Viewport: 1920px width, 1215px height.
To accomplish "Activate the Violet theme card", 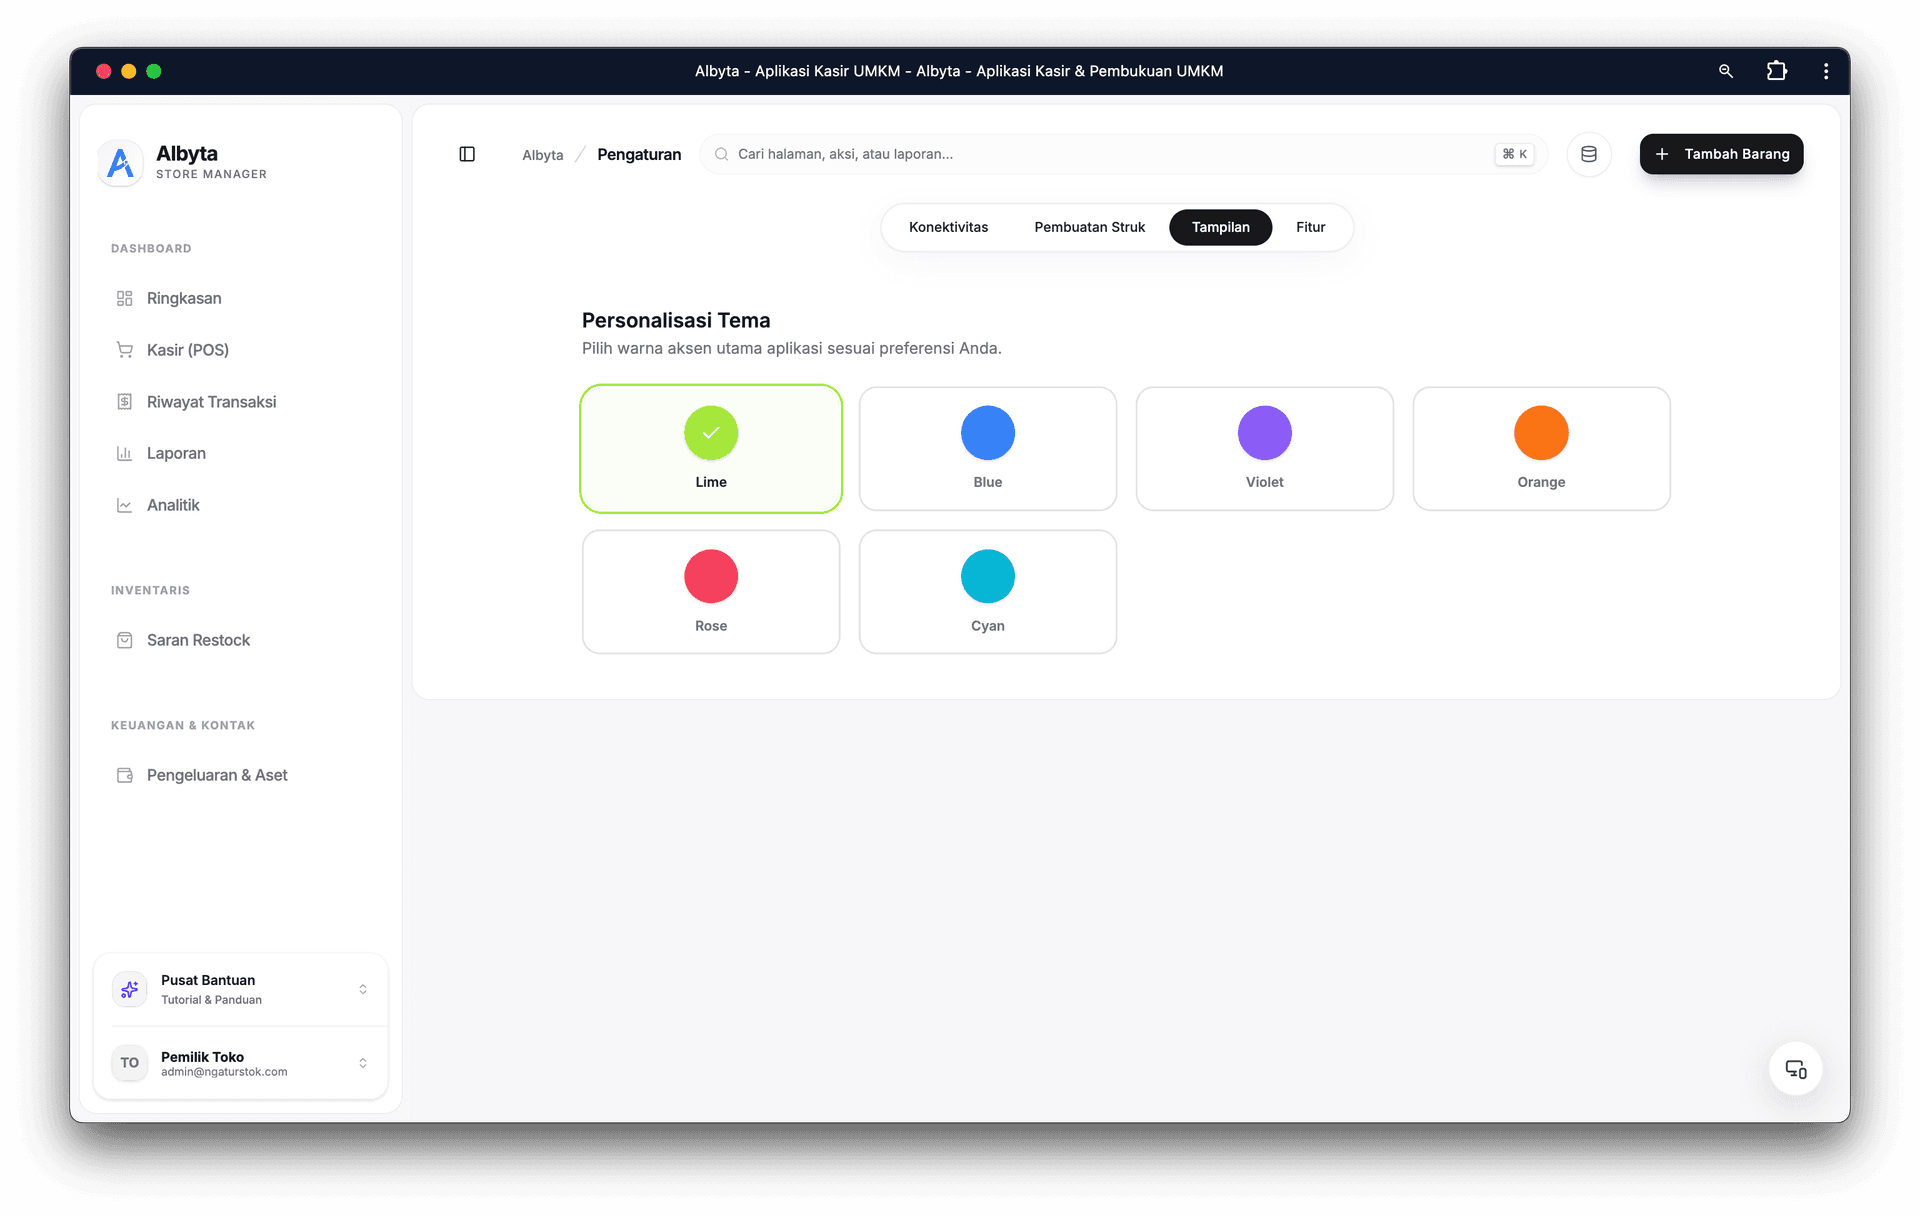I will [1264, 448].
